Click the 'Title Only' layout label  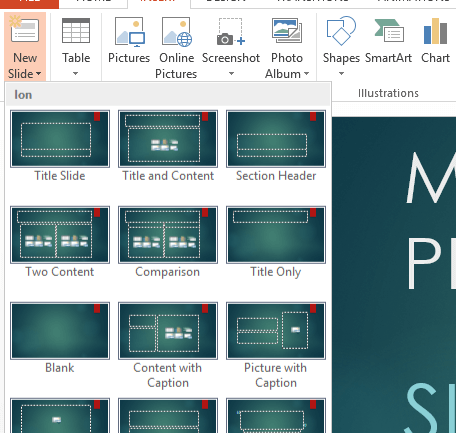[x=276, y=272]
